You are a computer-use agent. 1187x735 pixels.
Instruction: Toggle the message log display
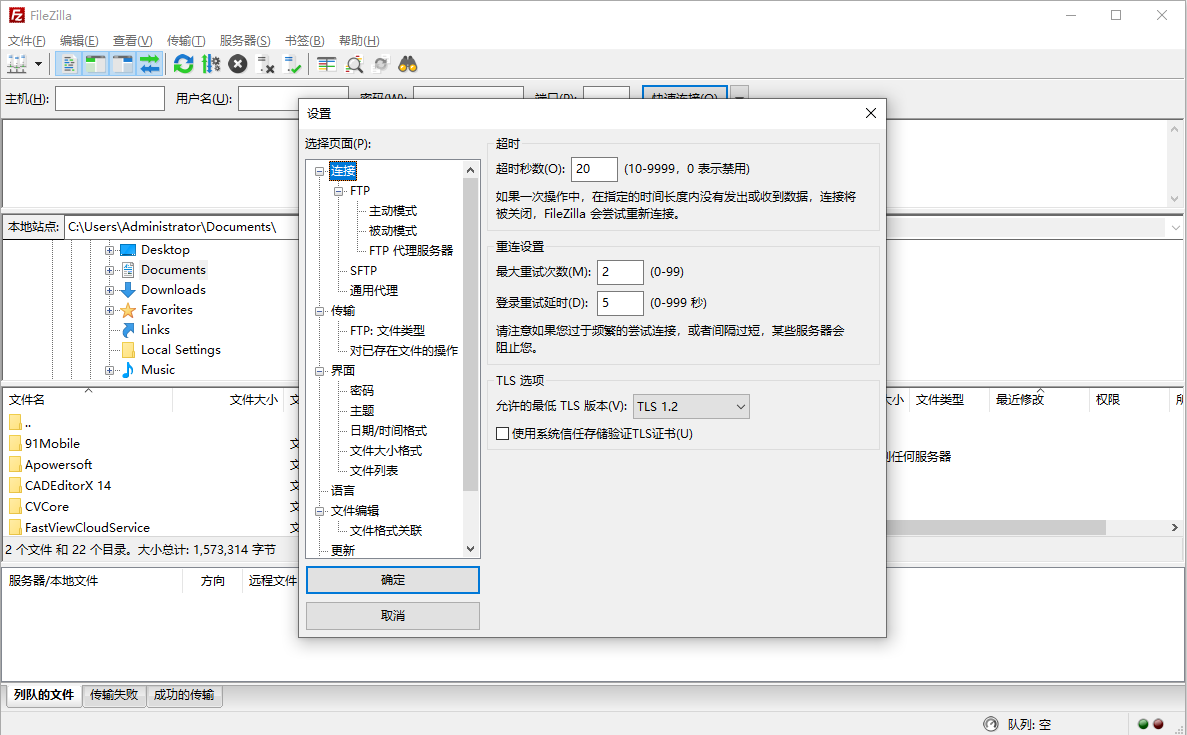tap(68, 63)
